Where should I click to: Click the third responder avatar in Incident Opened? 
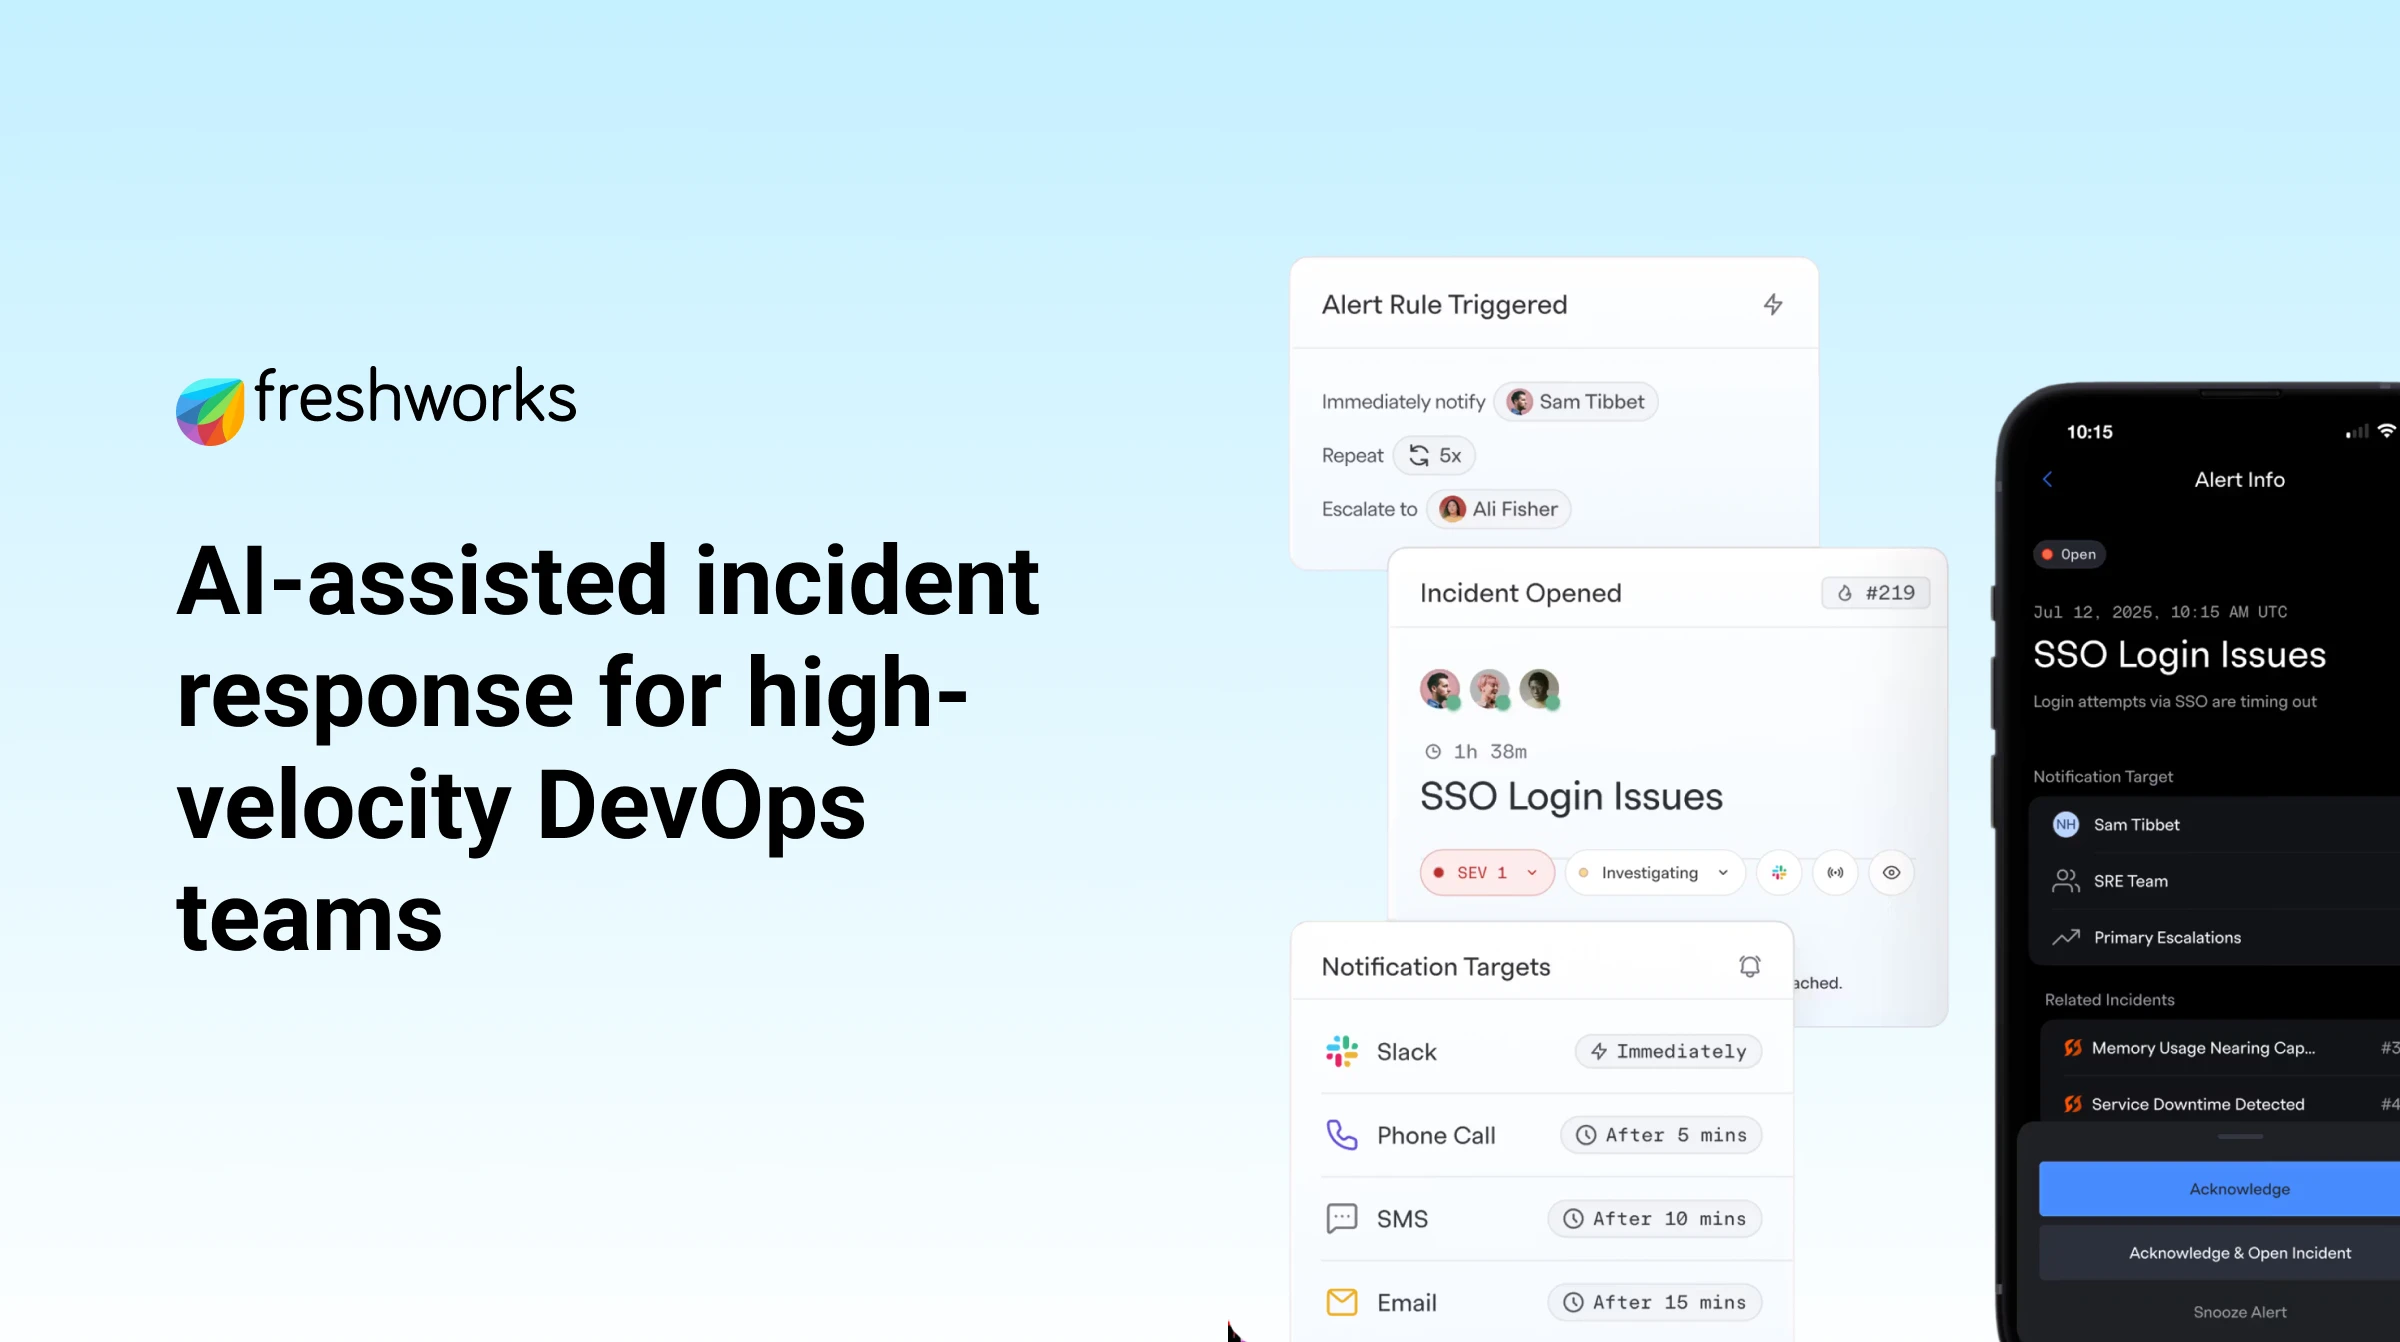1540,689
